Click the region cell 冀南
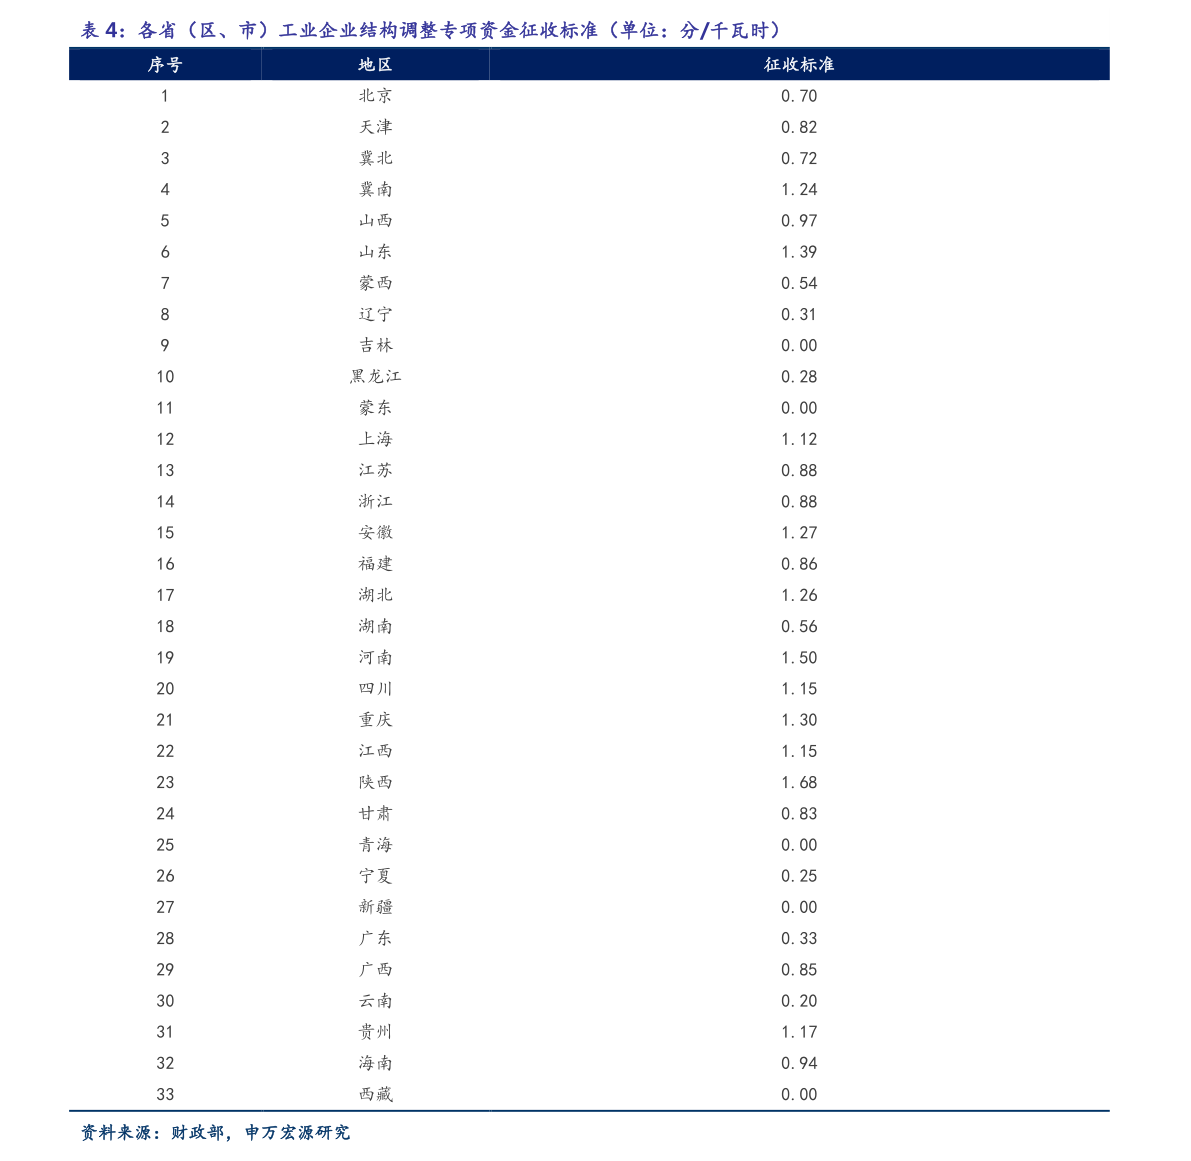 click(x=375, y=189)
